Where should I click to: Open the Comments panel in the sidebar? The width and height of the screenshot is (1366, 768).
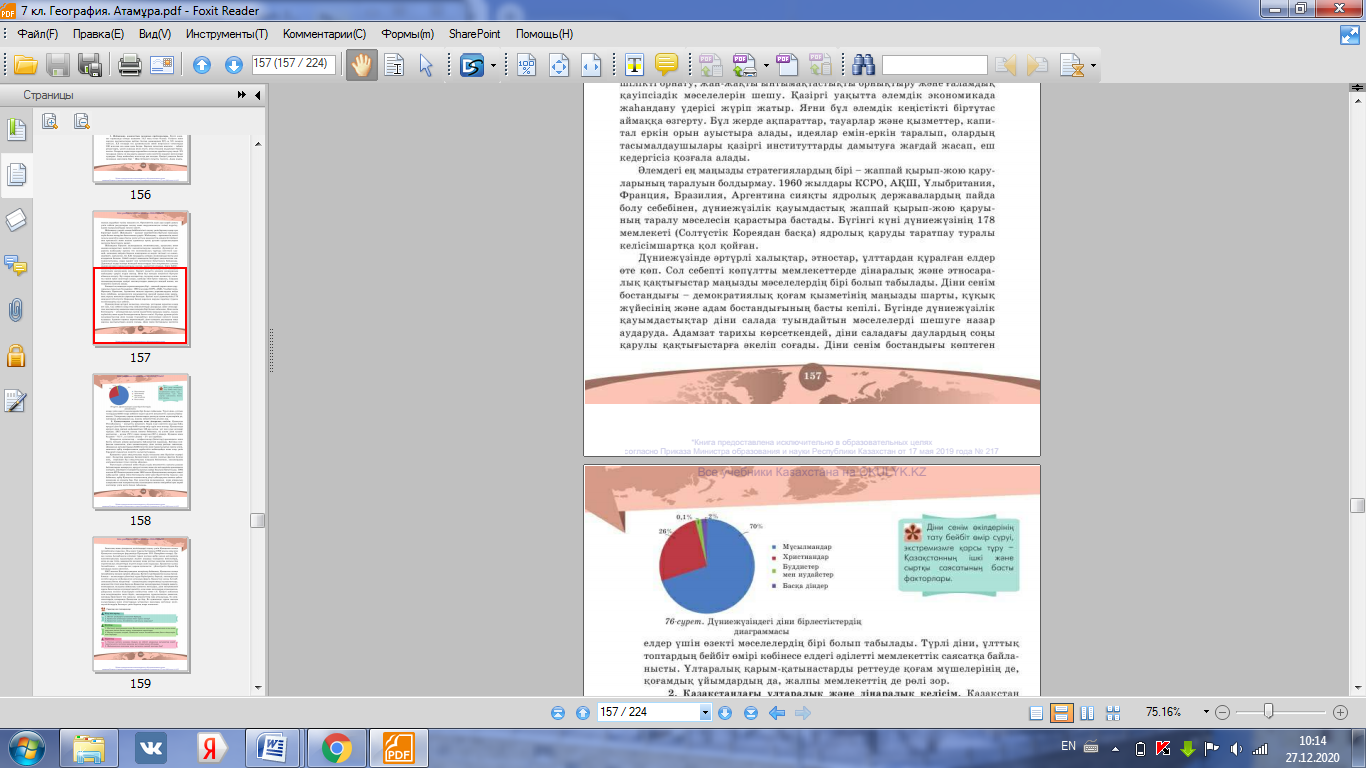pyautogui.click(x=16, y=265)
